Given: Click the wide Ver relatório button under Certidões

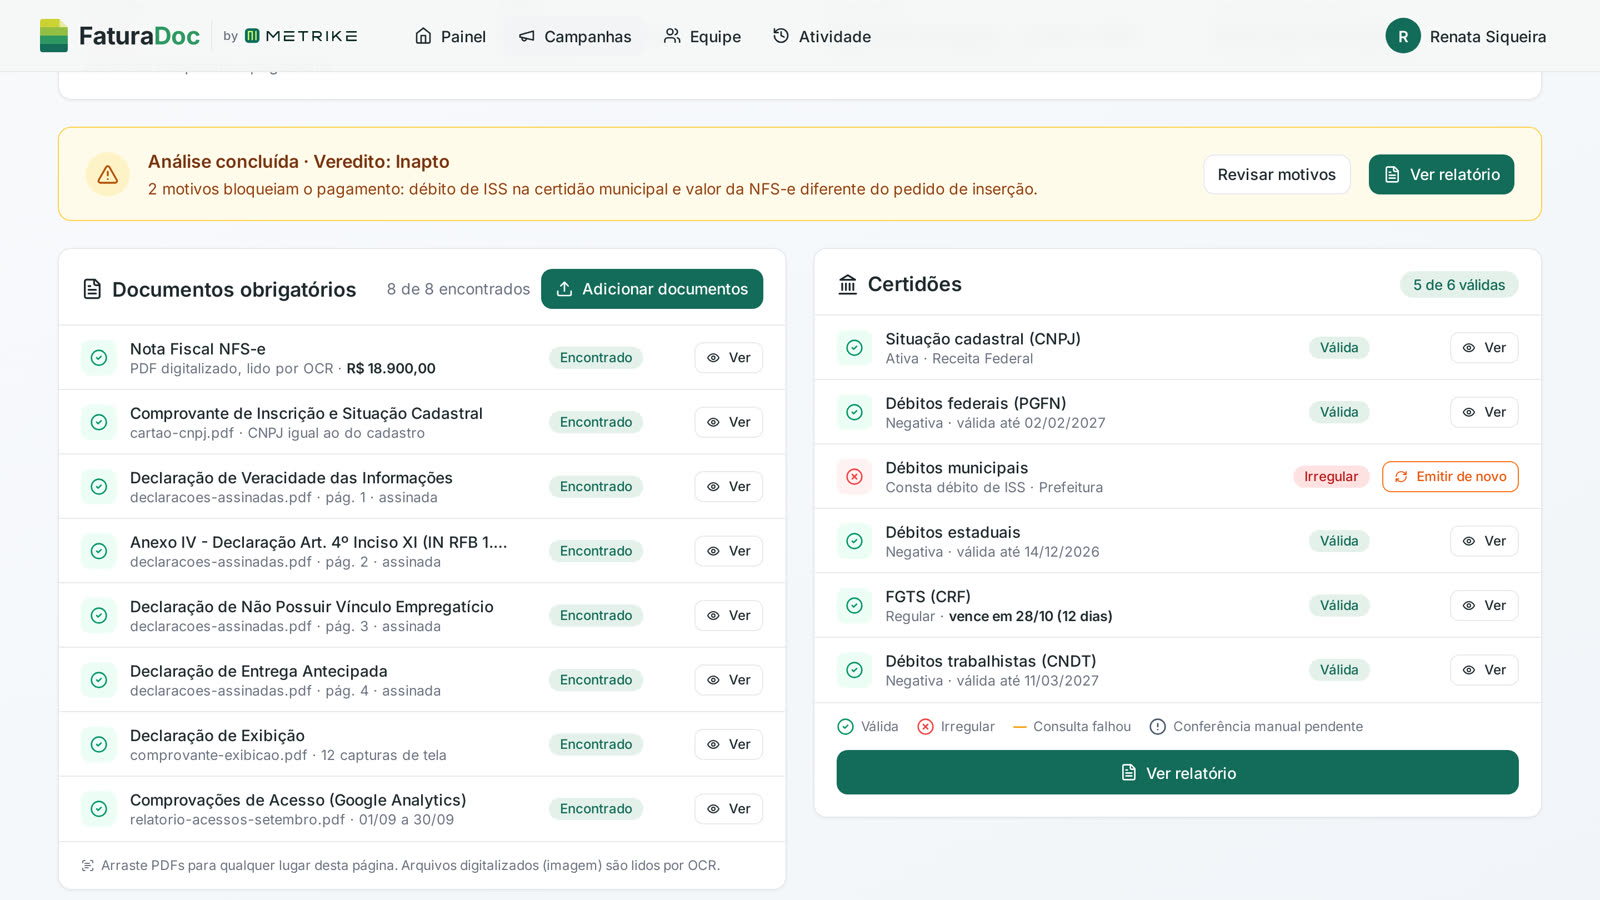Looking at the screenshot, I should (x=1177, y=773).
